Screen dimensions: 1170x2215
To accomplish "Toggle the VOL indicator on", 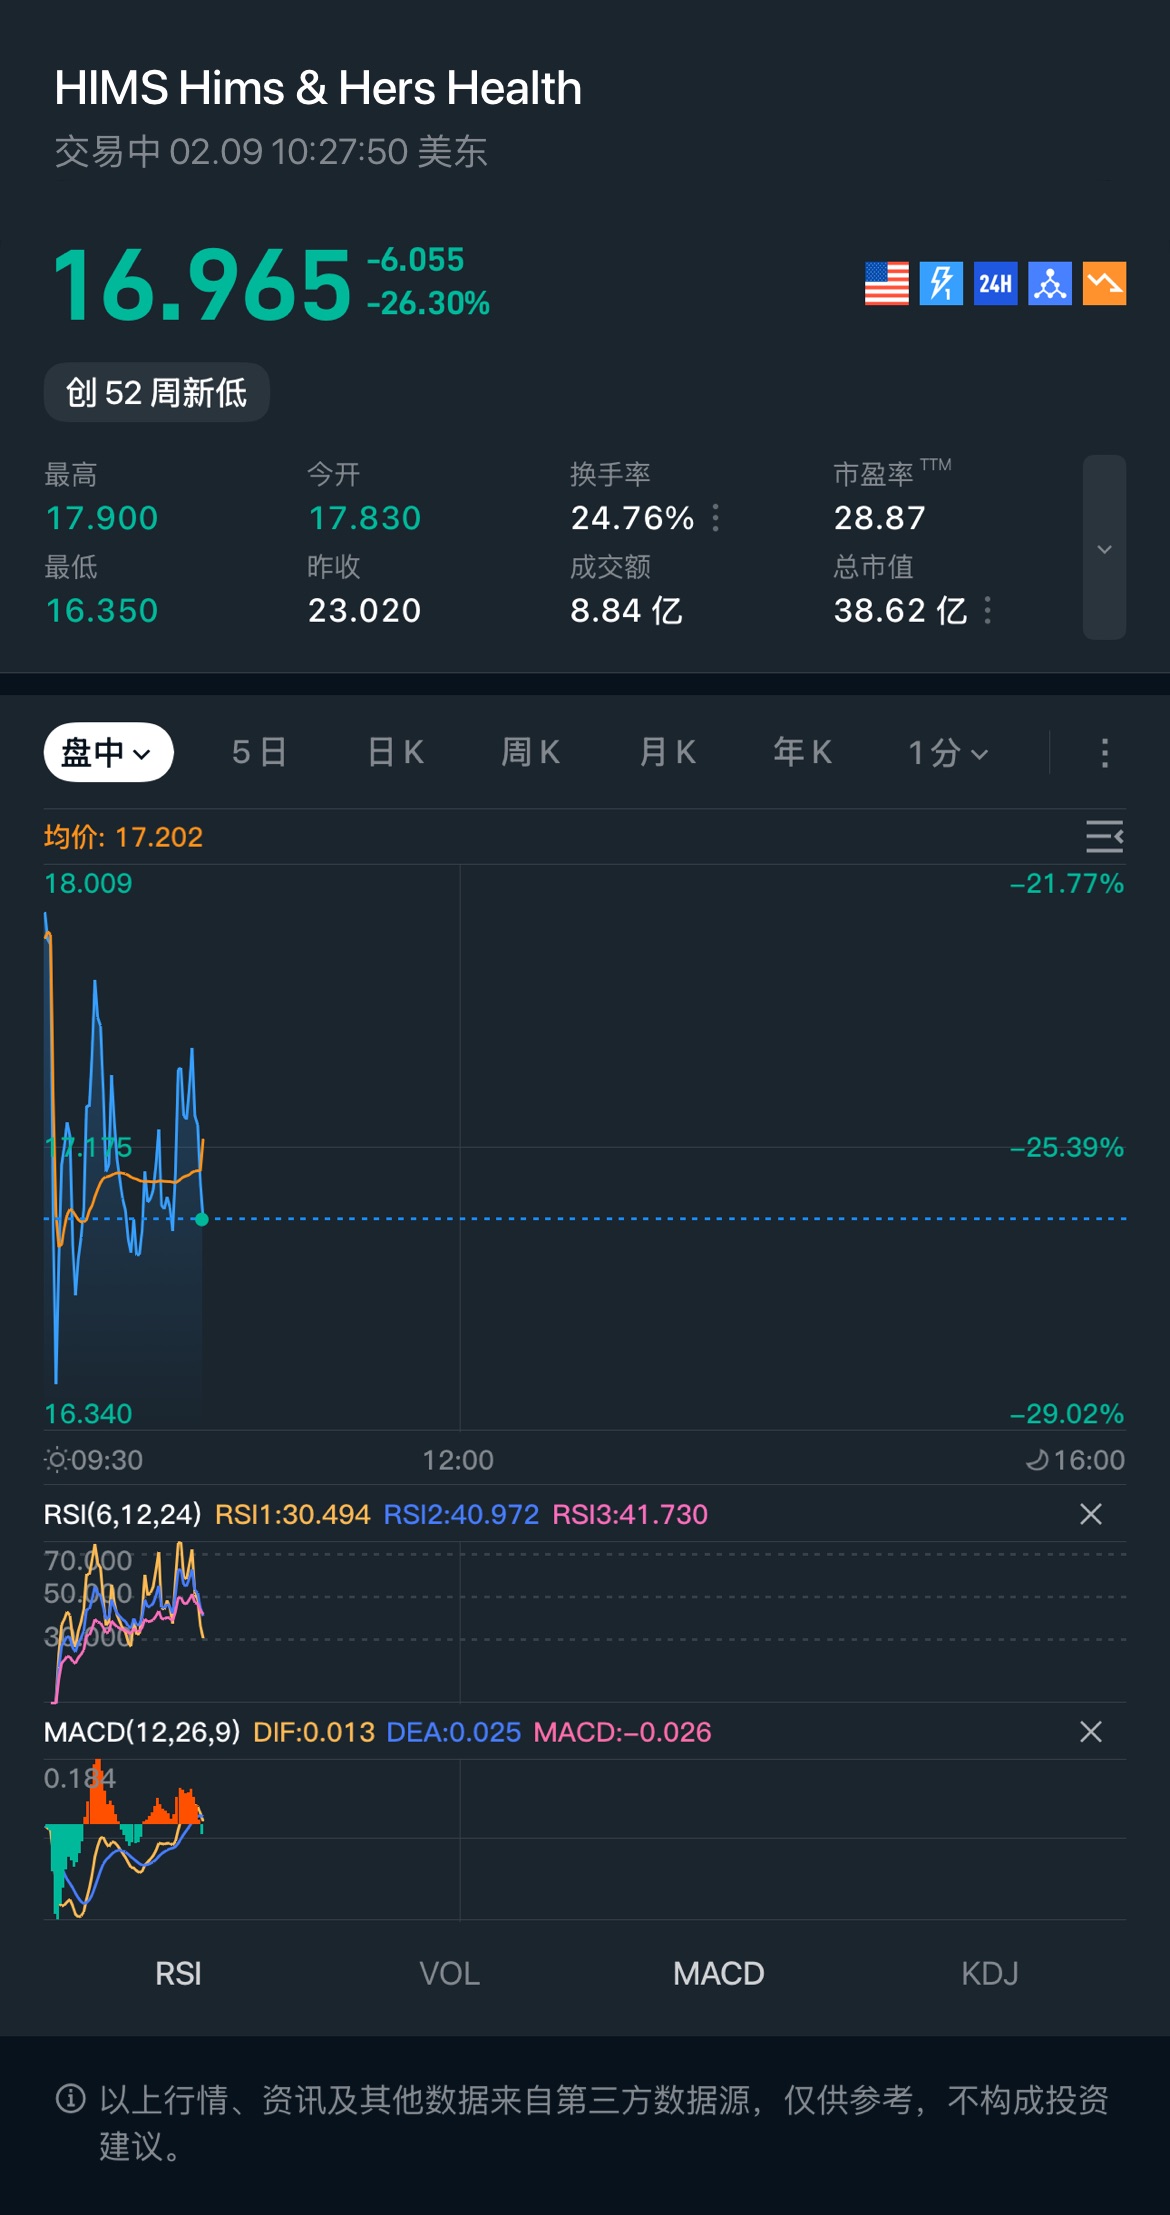I will (449, 1973).
